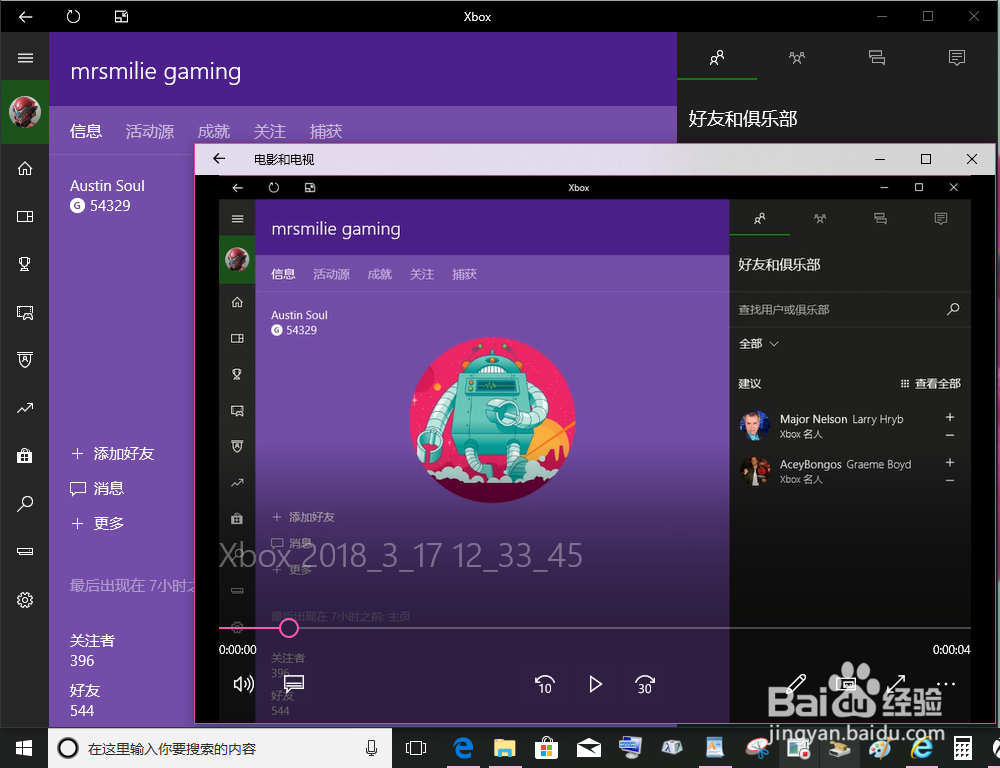Viewport: 1000px width, 768px height.
Task: Open the game clips capture icon in sidebar
Action: pyautogui.click(x=25, y=311)
